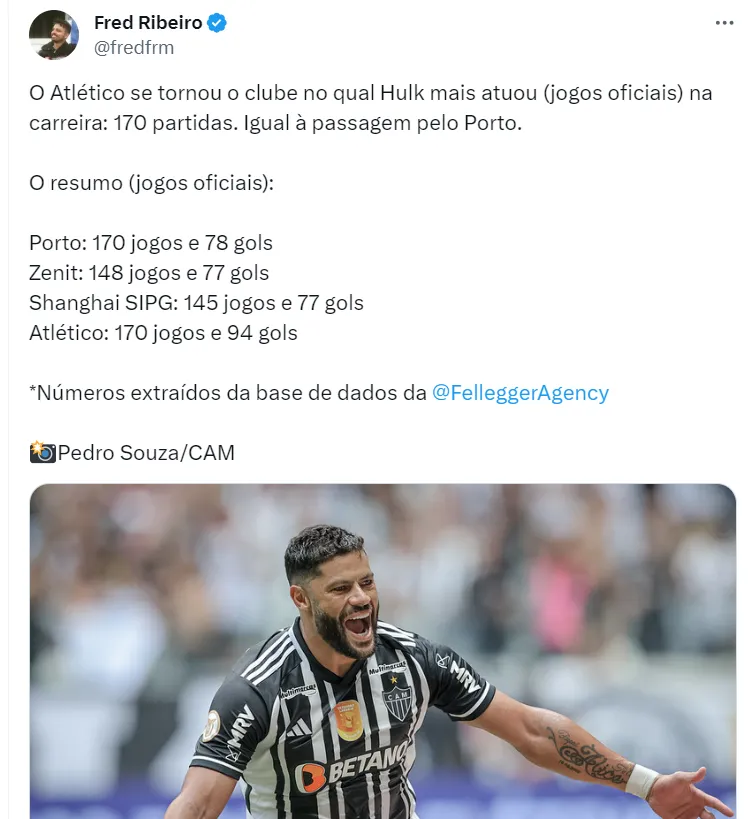This screenshot has width=754, height=819.
Task: Open the three-dot more options menu
Action: pos(724,23)
